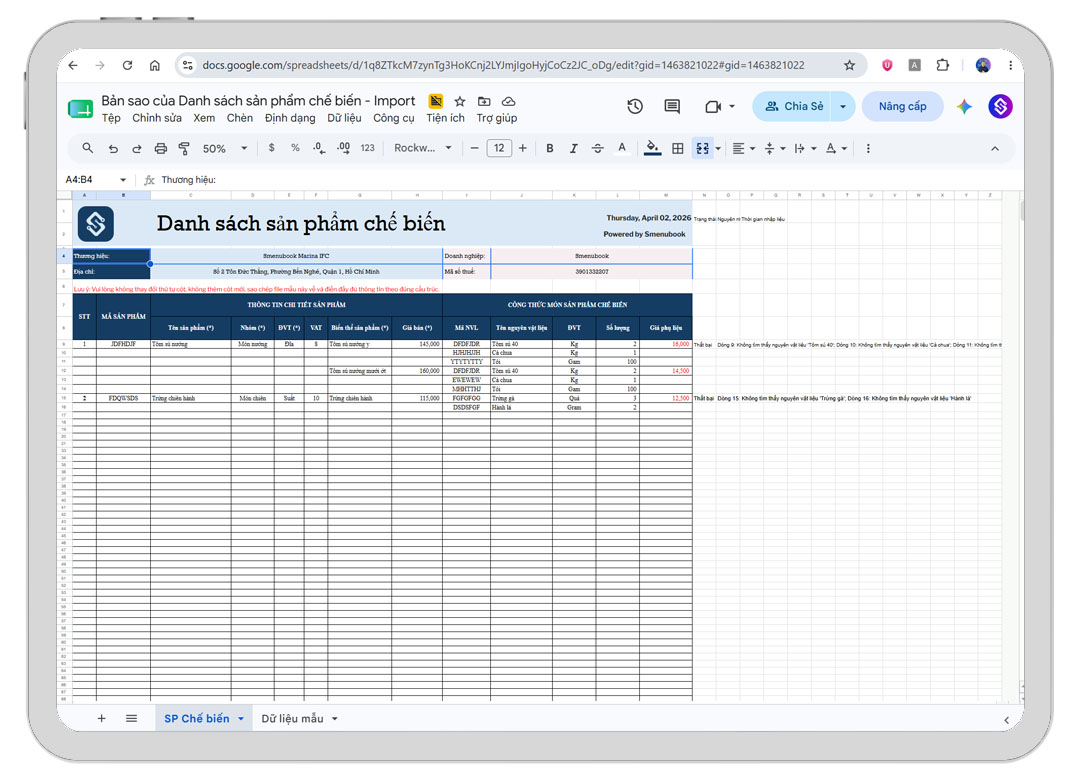Expand share options arrow beside Chia Sẻ
This screenshot has width=1080, height=780.
click(x=843, y=106)
